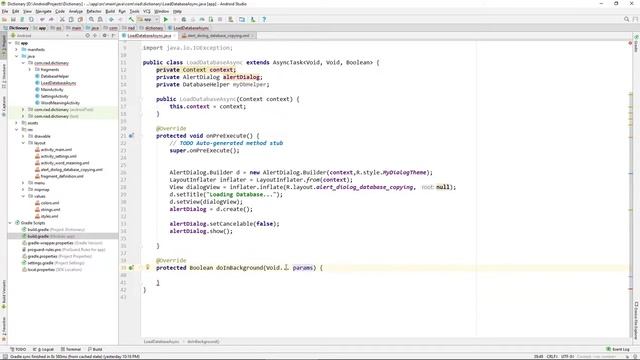Image resolution: width=640 pixels, height=360 pixels.
Task: Collapse the layout folder
Action: click(x=23, y=143)
